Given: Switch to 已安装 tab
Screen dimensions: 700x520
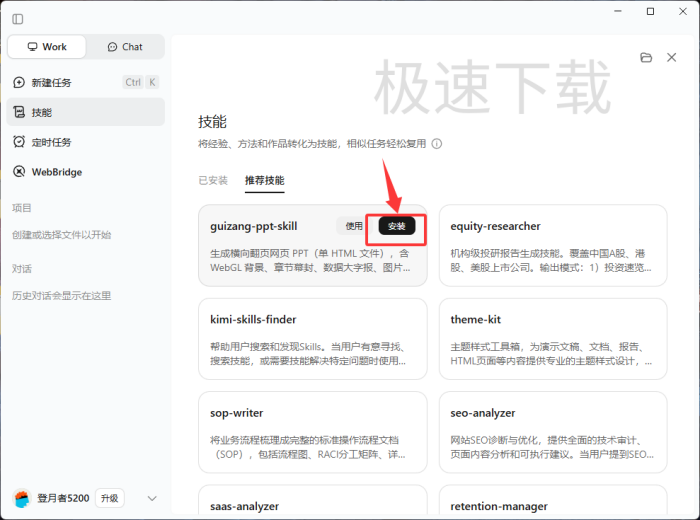Looking at the screenshot, I should 213,180.
